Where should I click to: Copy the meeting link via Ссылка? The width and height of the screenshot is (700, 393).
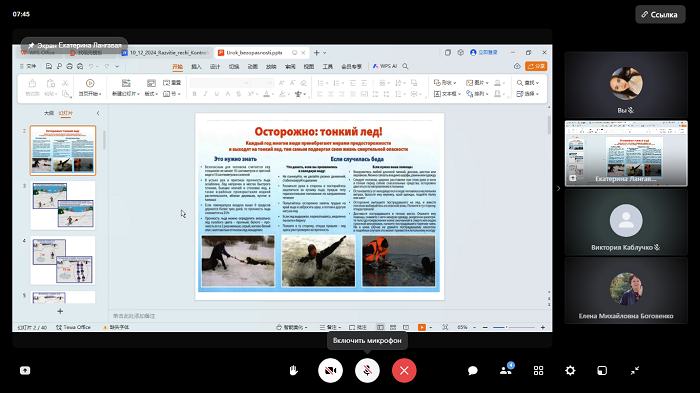coord(660,15)
